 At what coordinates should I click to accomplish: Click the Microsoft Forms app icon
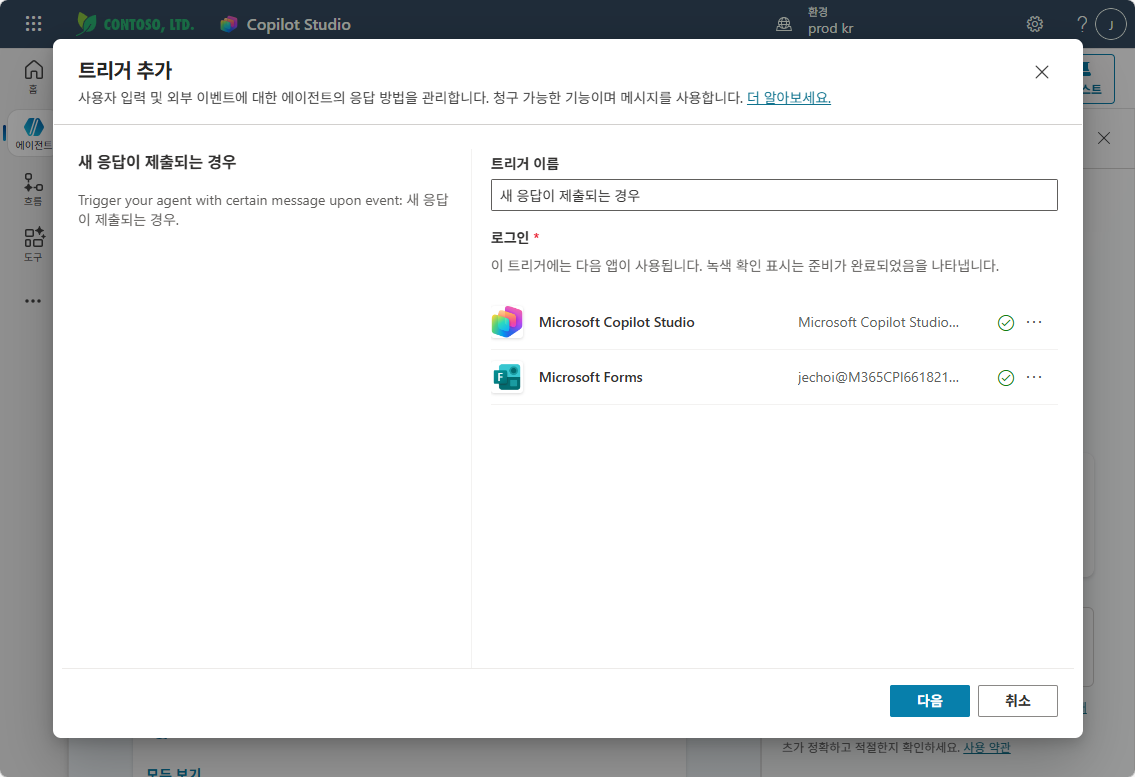pyautogui.click(x=507, y=377)
